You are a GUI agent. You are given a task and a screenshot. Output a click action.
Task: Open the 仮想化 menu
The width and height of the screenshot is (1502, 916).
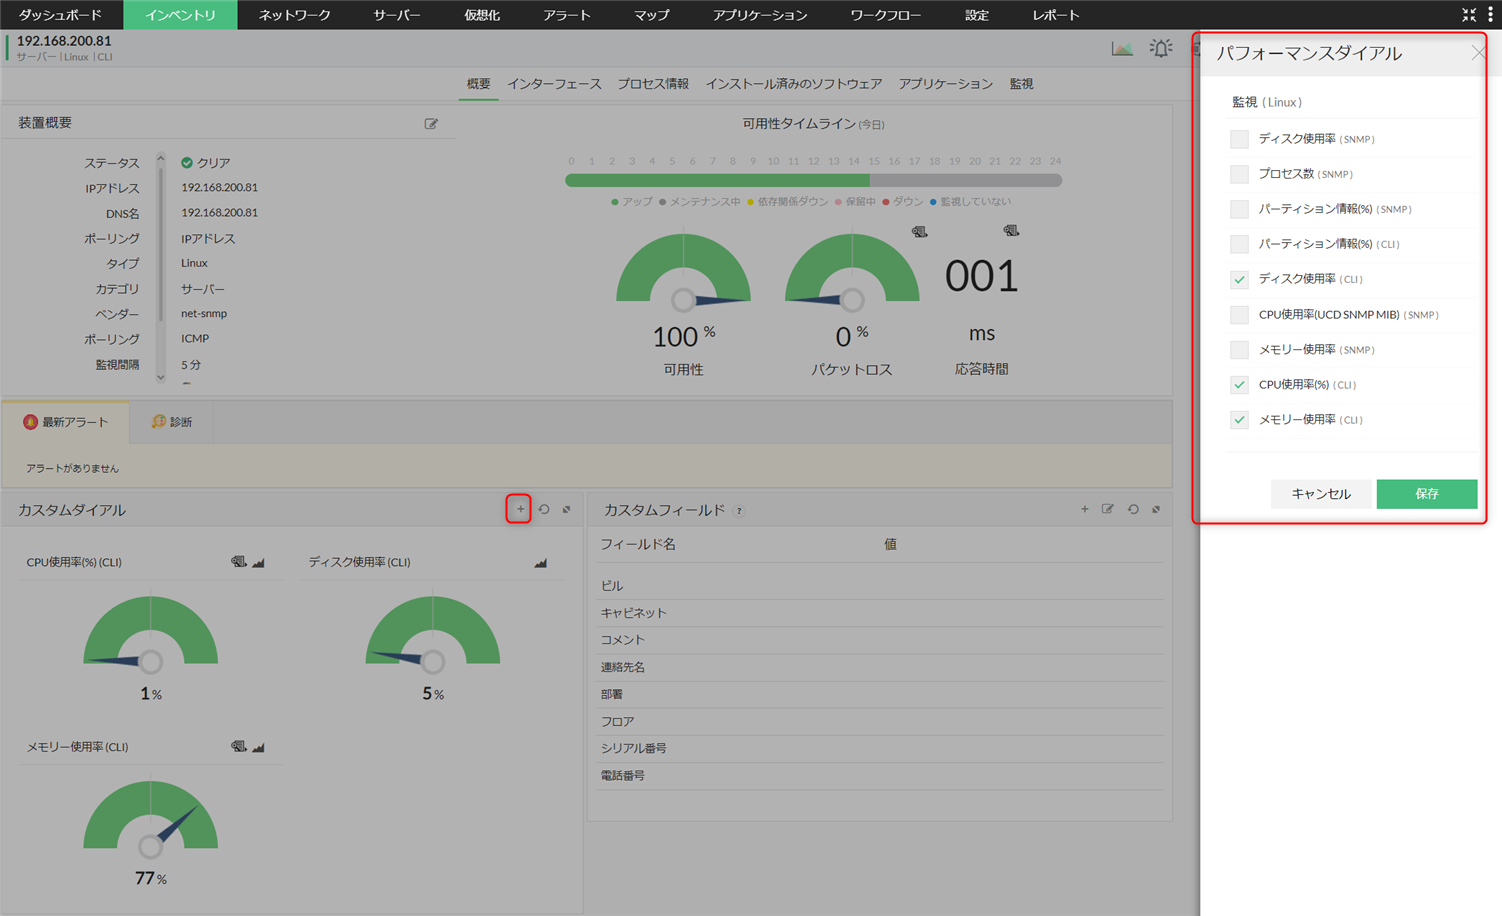coord(482,15)
